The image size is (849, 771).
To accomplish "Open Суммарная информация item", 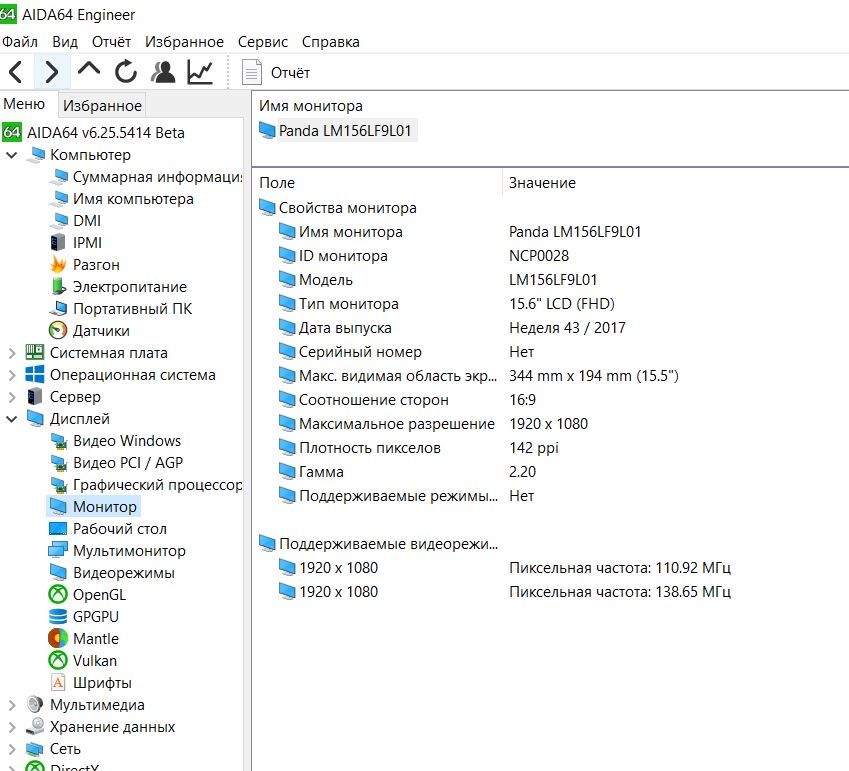I will point(146,177).
